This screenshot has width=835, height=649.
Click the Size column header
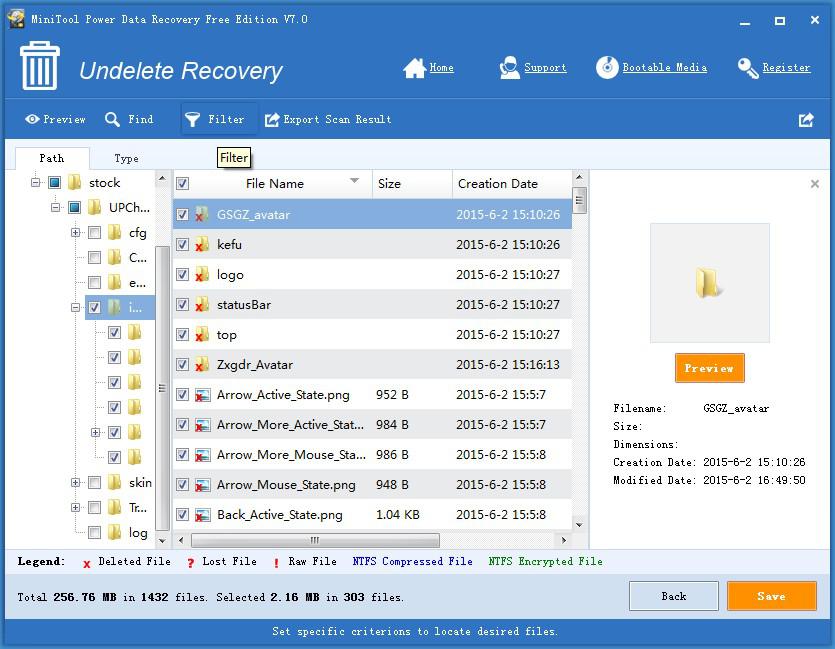coord(412,184)
